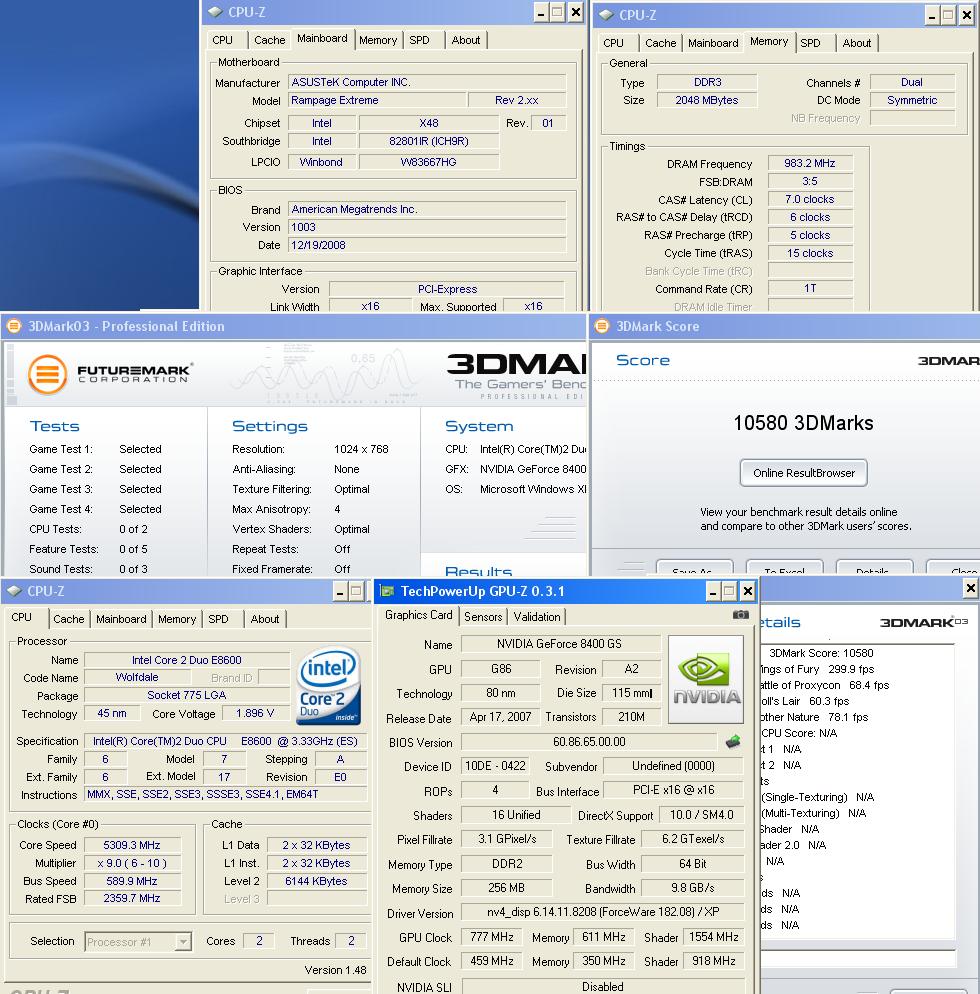Click the Rated FSB value 2359.7 MHz

point(132,898)
